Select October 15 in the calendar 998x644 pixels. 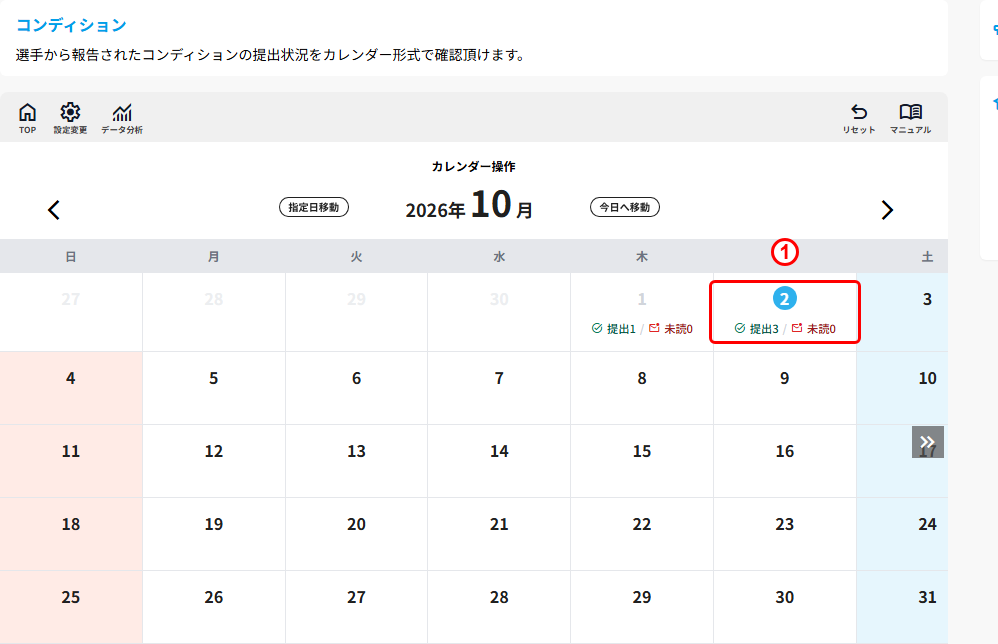pyautogui.click(x=642, y=451)
